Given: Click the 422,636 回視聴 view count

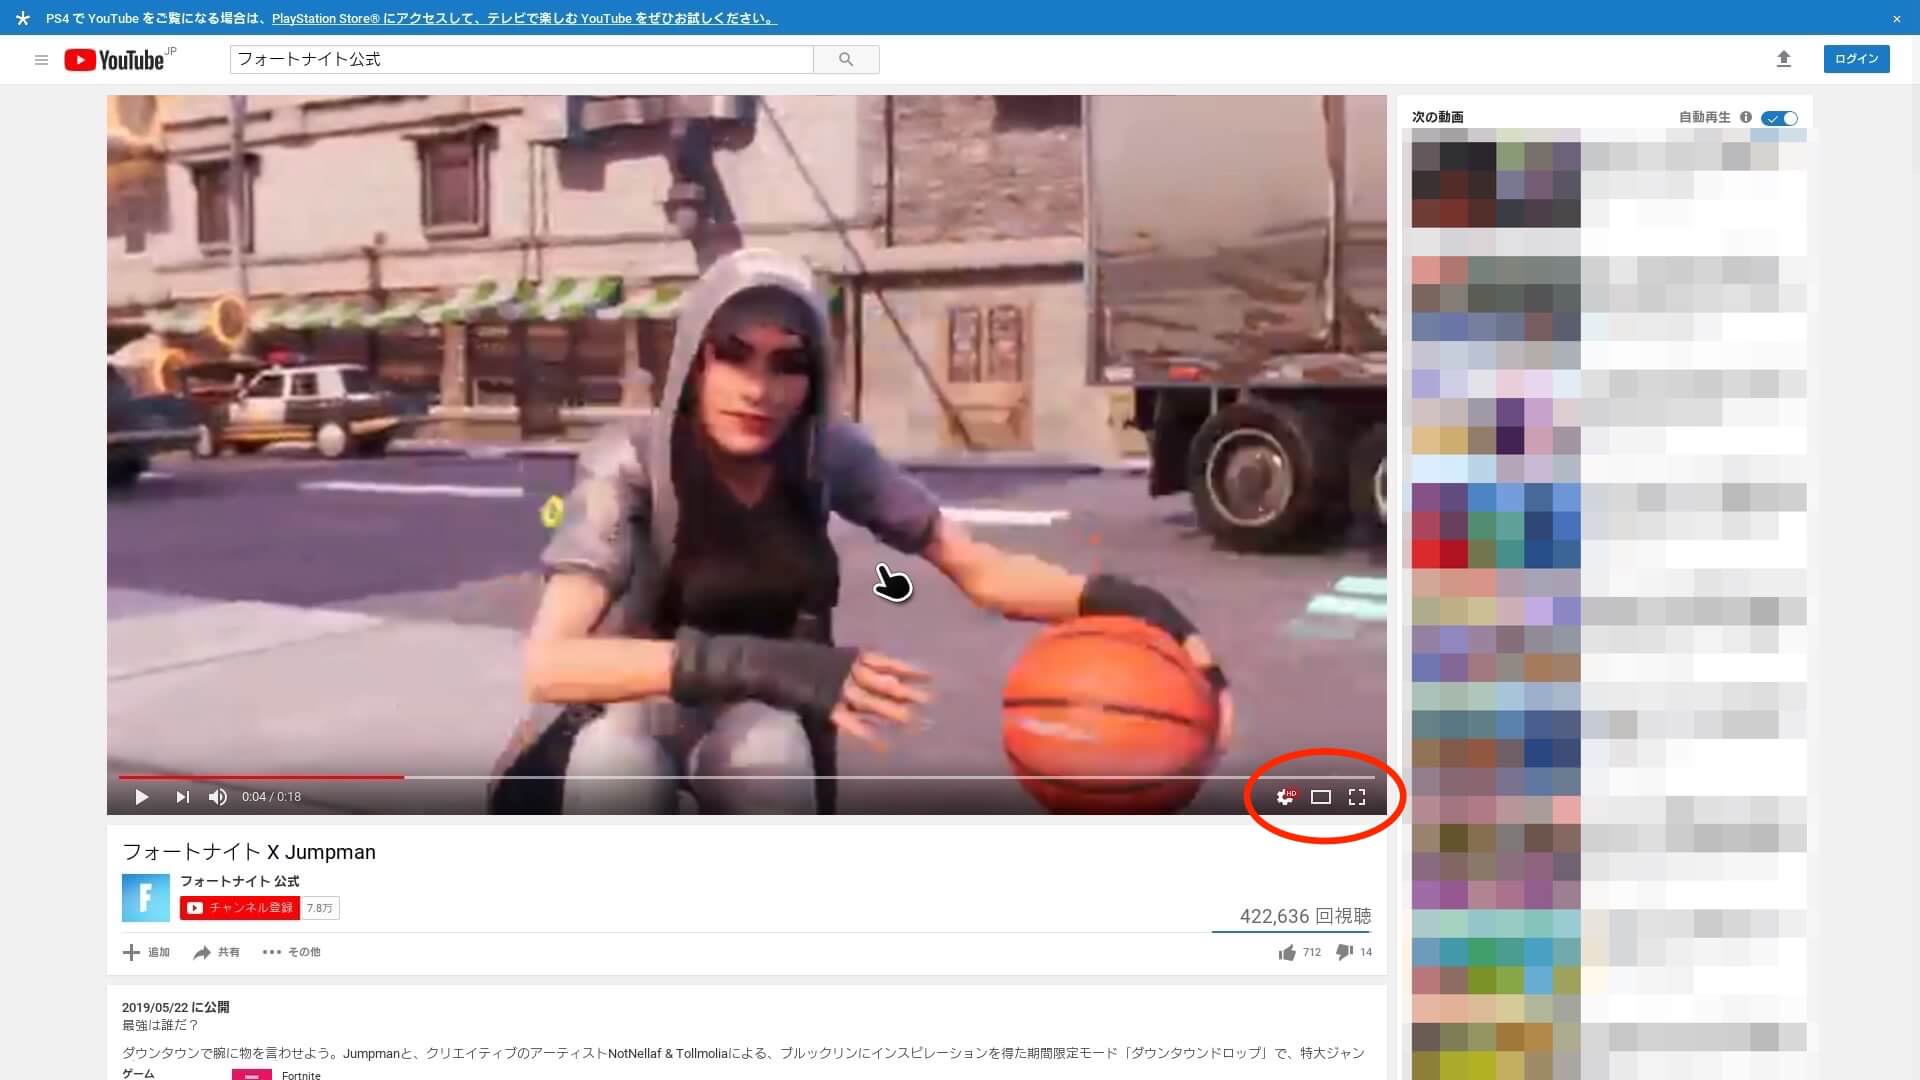Looking at the screenshot, I should coord(1305,916).
